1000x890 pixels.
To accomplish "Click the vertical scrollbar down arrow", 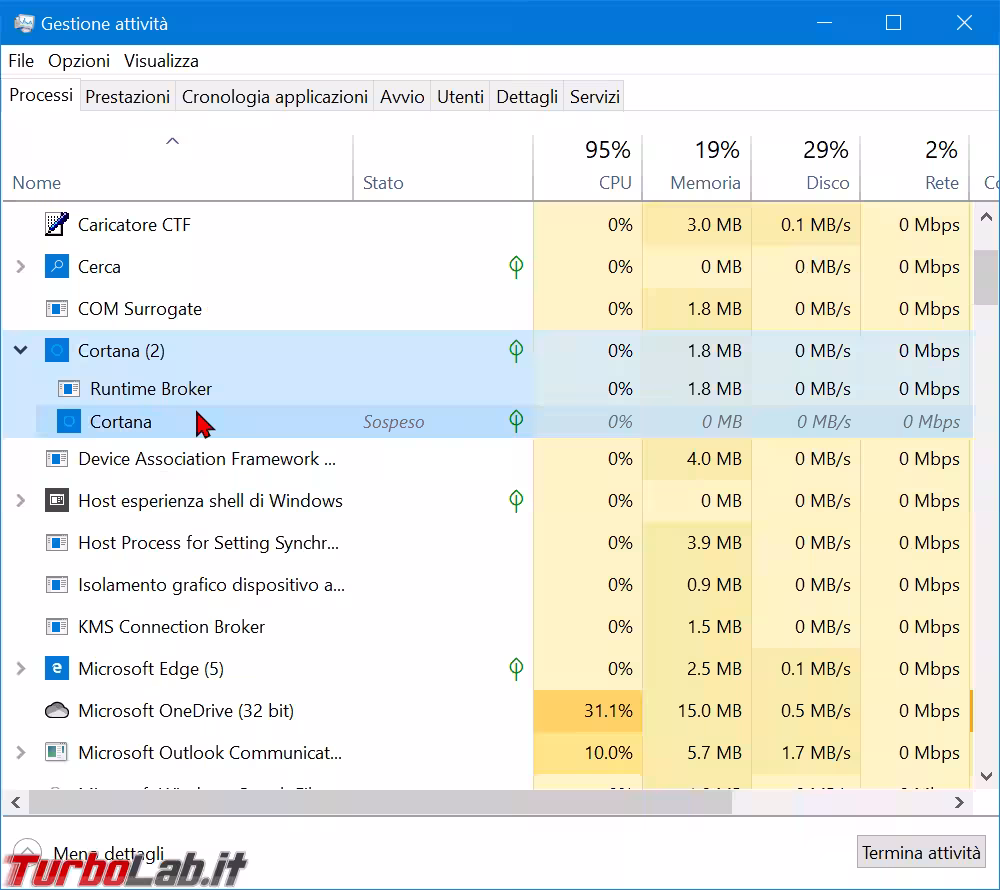I will [985, 776].
